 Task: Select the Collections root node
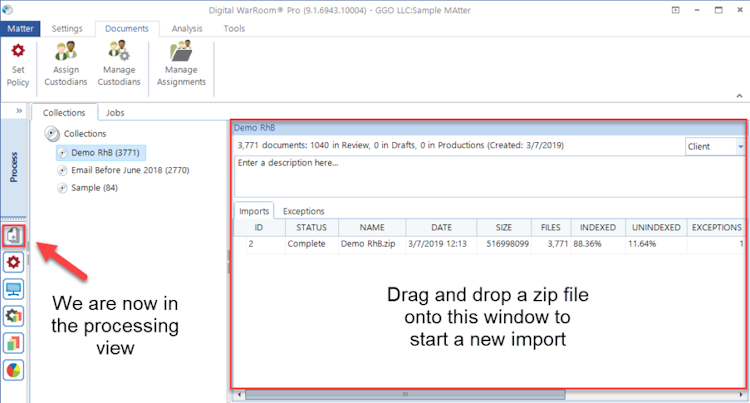(x=85, y=134)
